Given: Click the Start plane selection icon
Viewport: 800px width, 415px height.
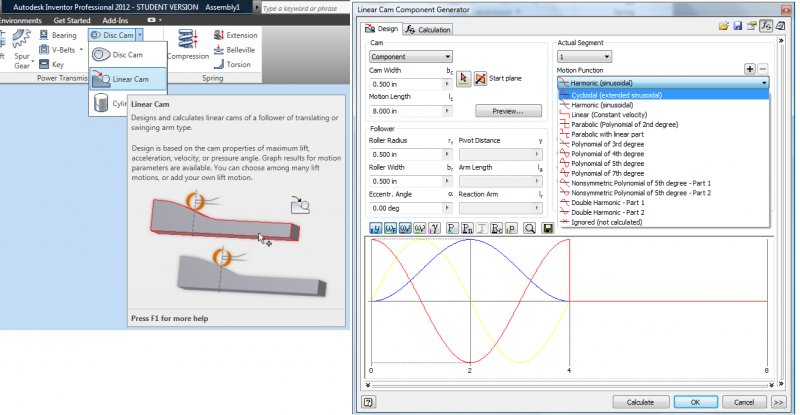Looking at the screenshot, I should 480,78.
